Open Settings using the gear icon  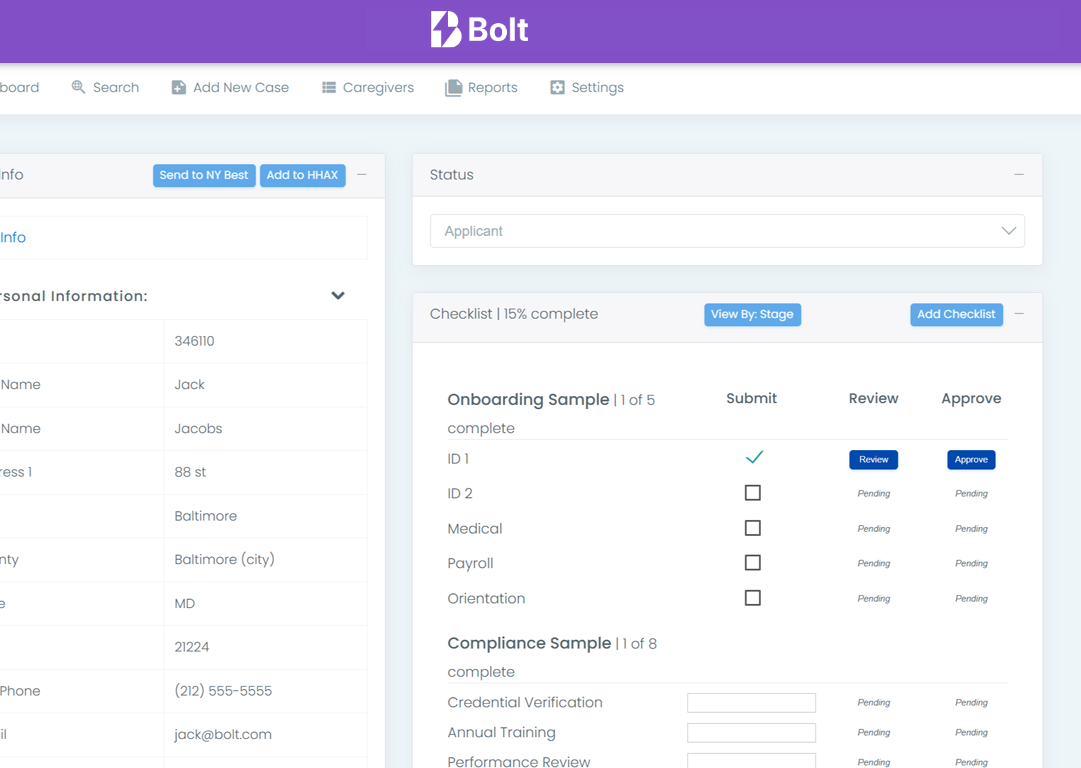tap(556, 87)
